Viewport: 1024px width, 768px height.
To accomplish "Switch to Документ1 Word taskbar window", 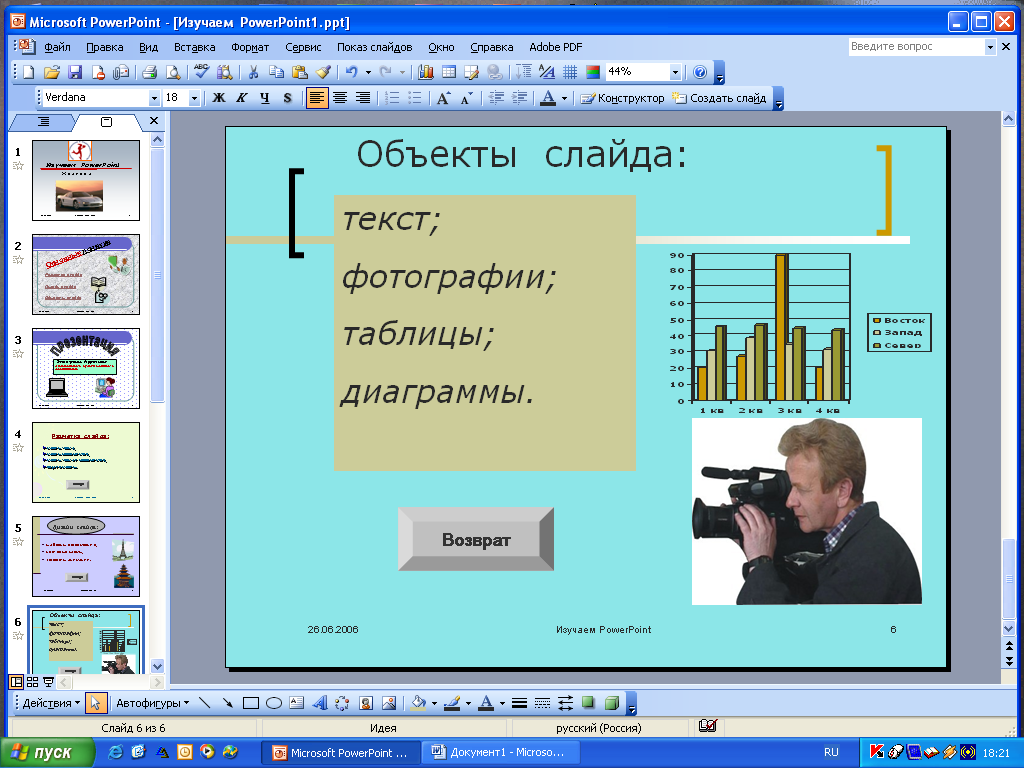I will pos(502,752).
